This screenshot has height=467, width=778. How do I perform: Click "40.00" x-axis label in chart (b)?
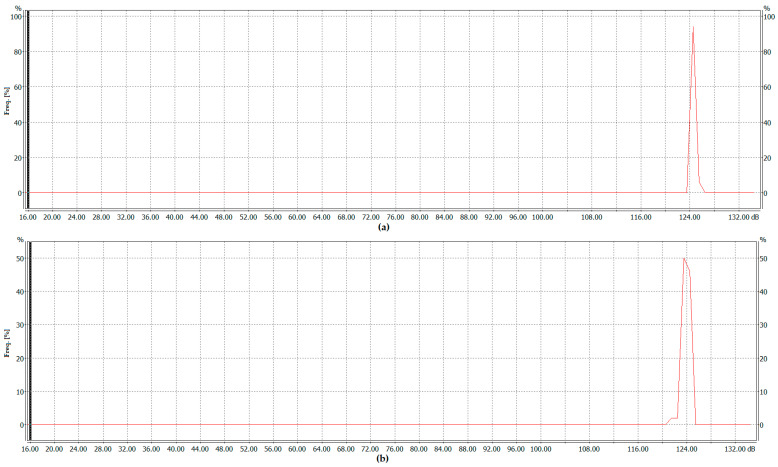(176, 449)
